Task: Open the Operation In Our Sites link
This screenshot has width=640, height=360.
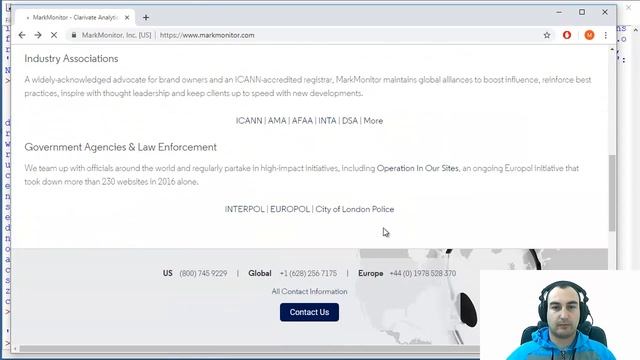Action: (418, 168)
